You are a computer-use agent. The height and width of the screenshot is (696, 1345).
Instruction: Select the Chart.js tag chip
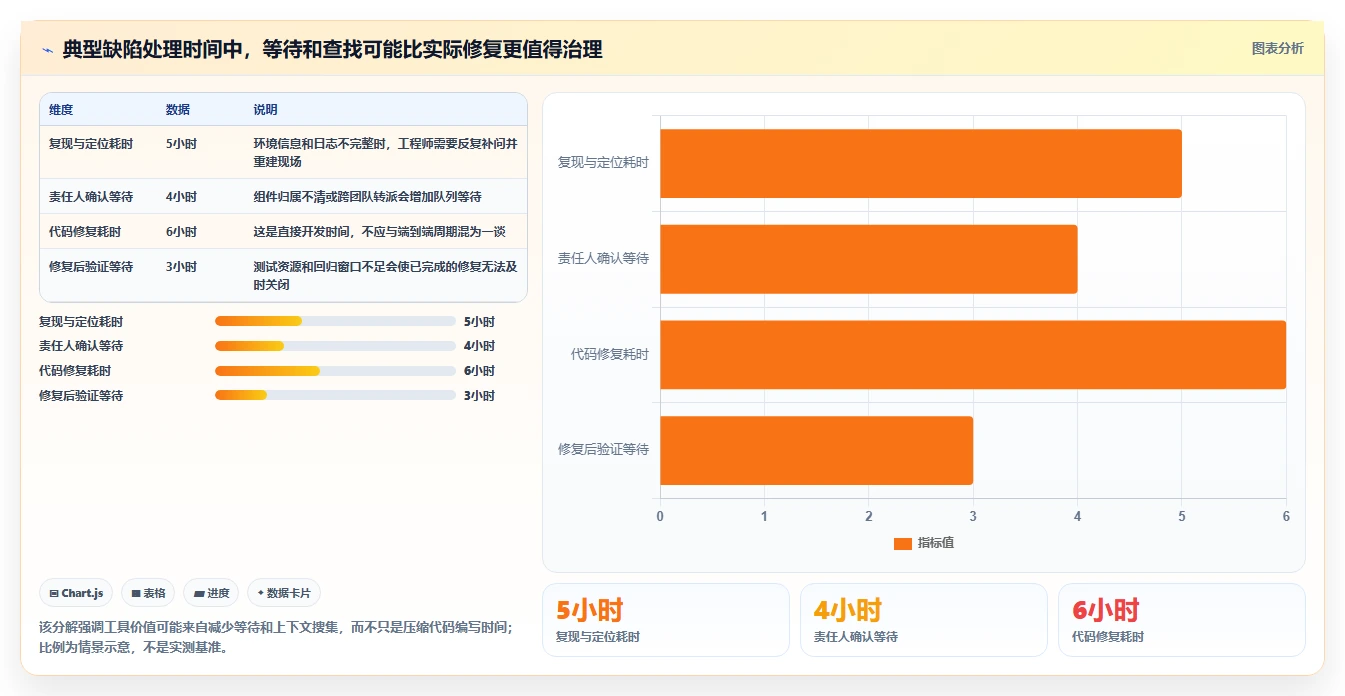click(77, 593)
